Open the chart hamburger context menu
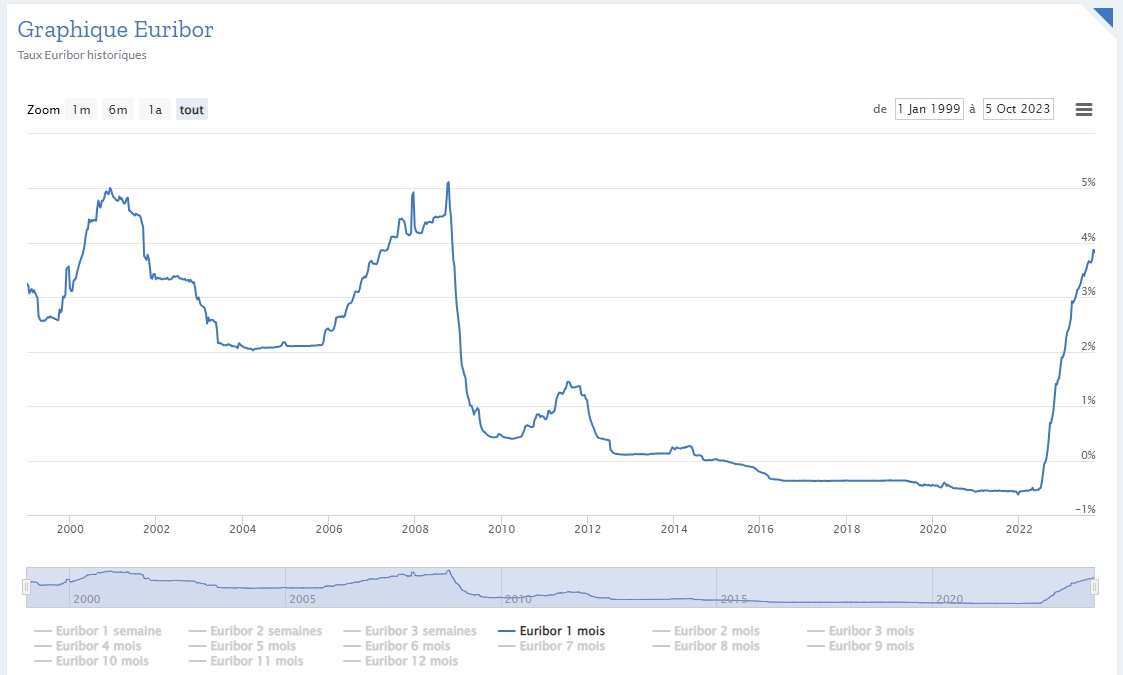The height and width of the screenshot is (675, 1123). pos(1084,110)
